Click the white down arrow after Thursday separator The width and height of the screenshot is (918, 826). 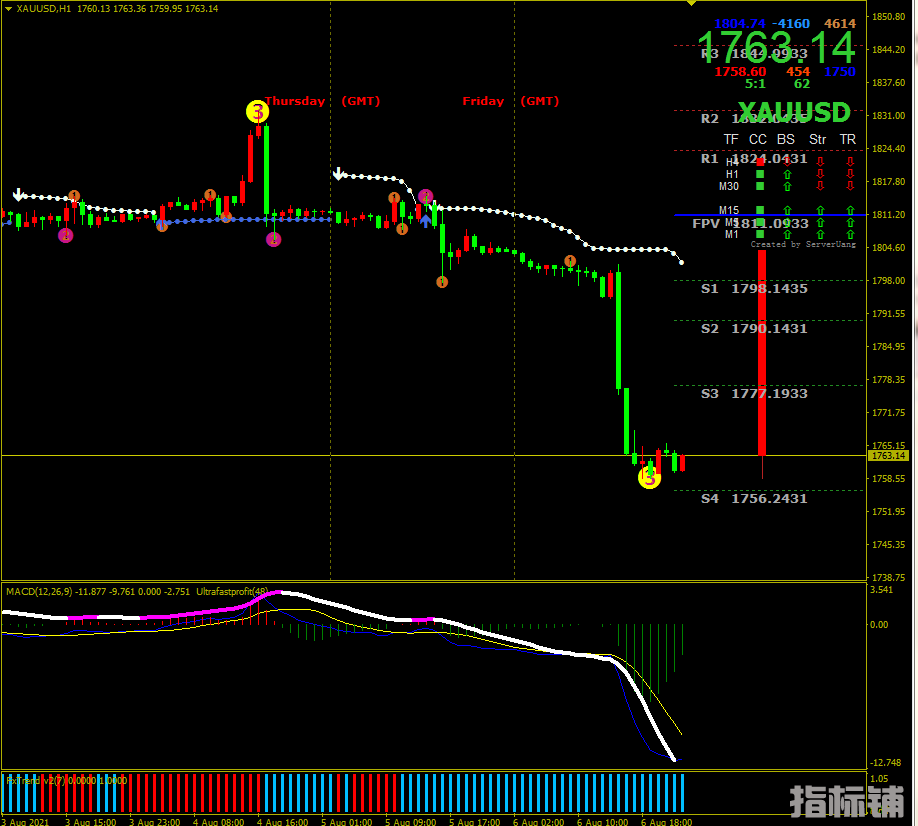click(x=339, y=174)
